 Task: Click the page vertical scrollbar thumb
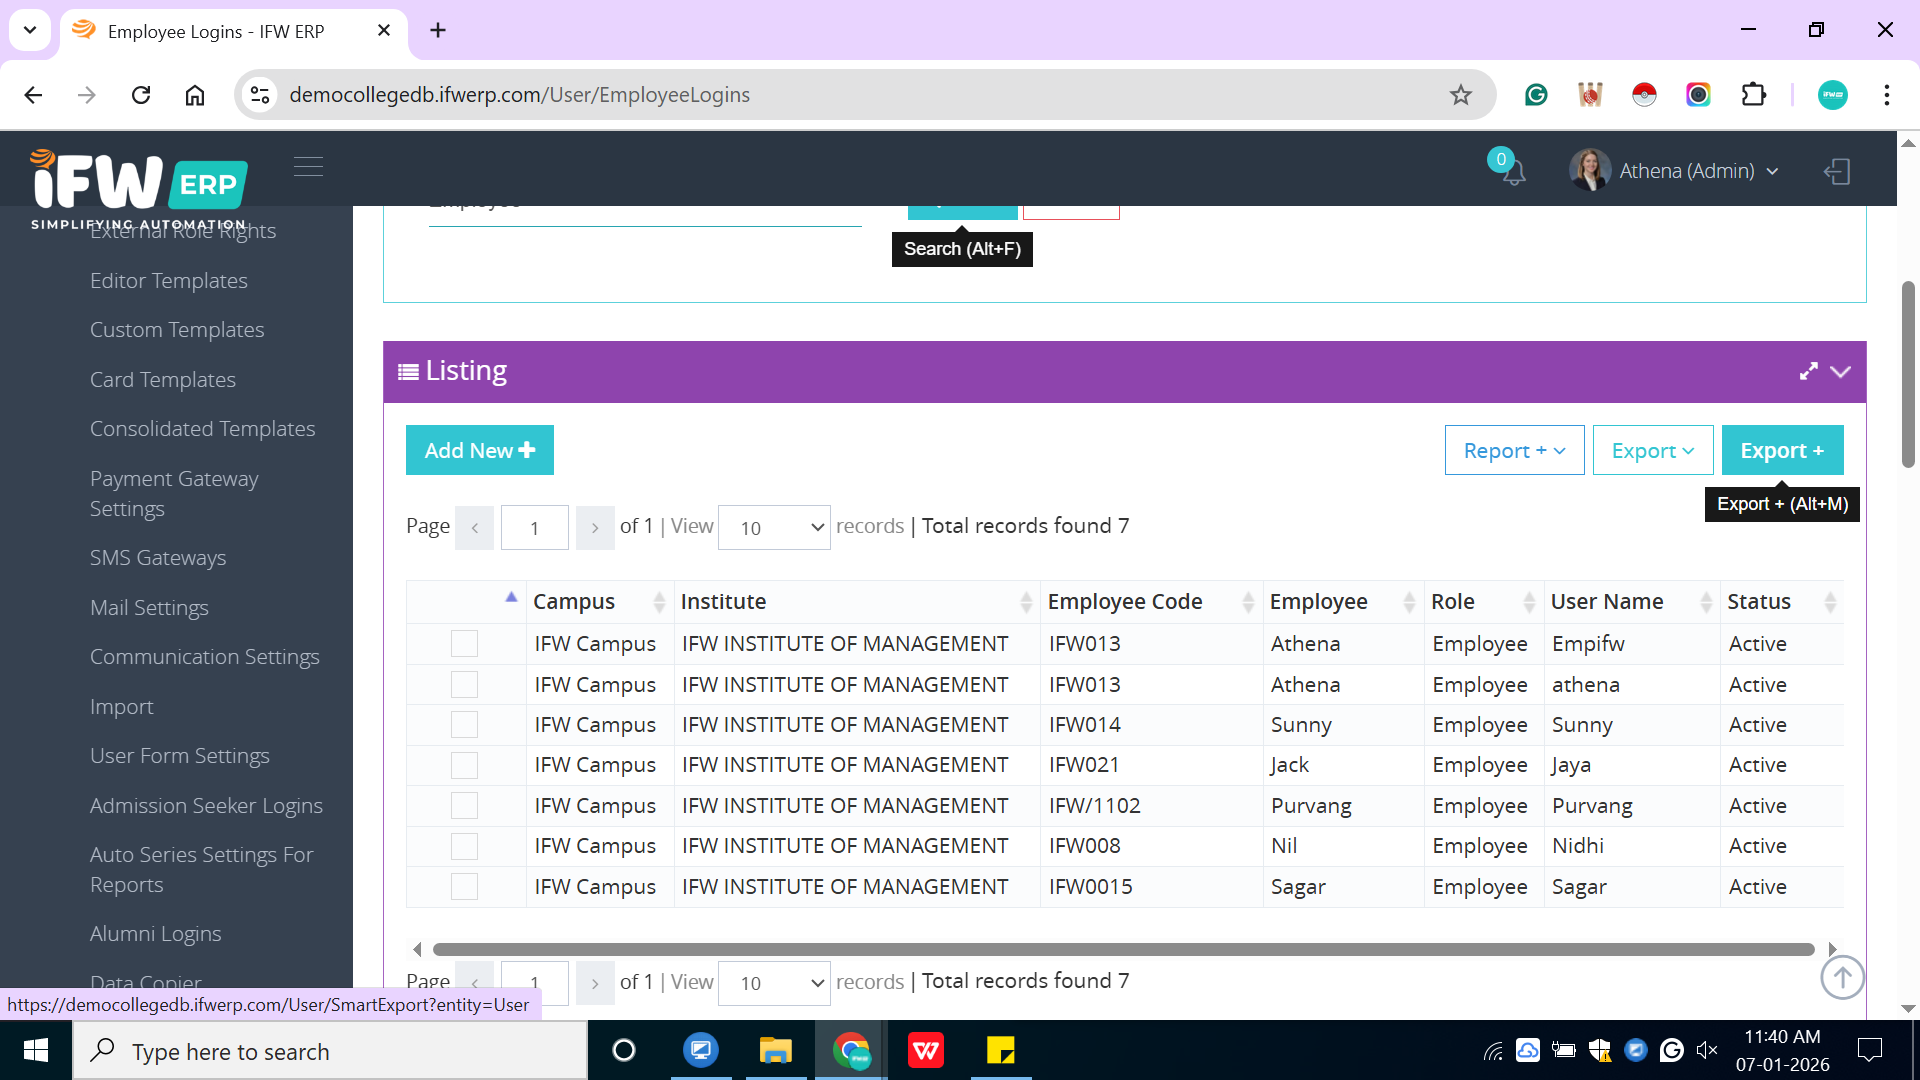click(1908, 375)
